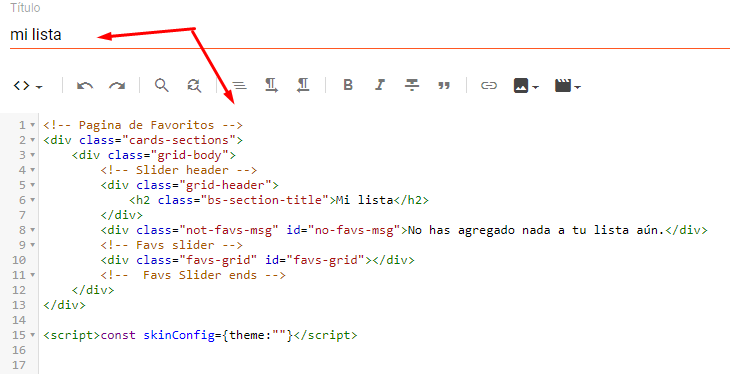
Task: Toggle bold formatting
Action: [x=348, y=85]
